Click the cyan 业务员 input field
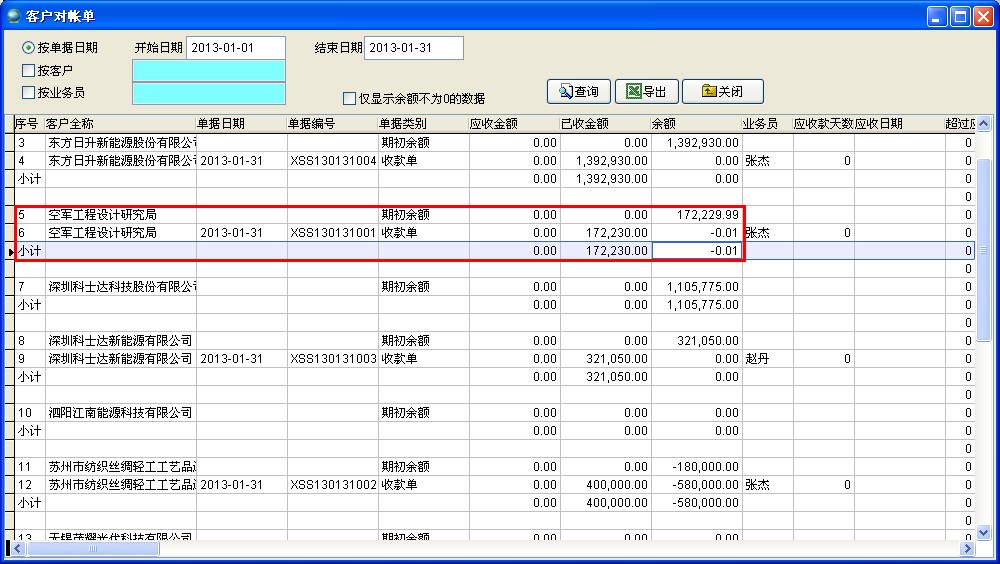This screenshot has height=564, width=1000. [208, 93]
